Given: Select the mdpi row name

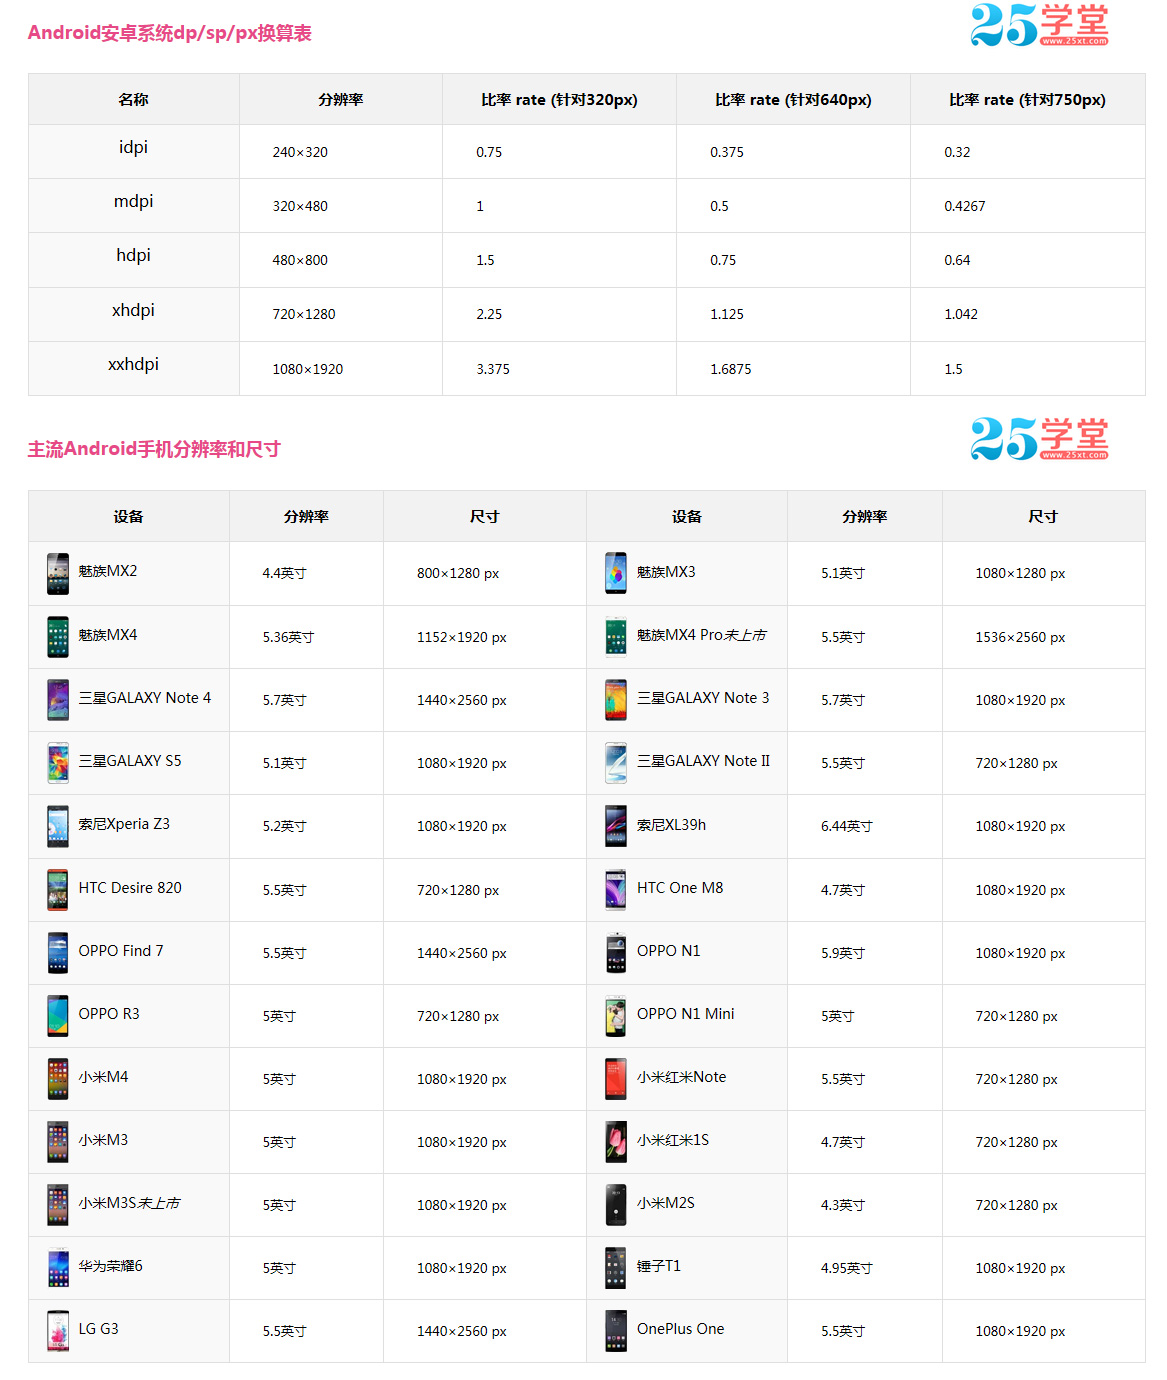Looking at the screenshot, I should click(133, 201).
